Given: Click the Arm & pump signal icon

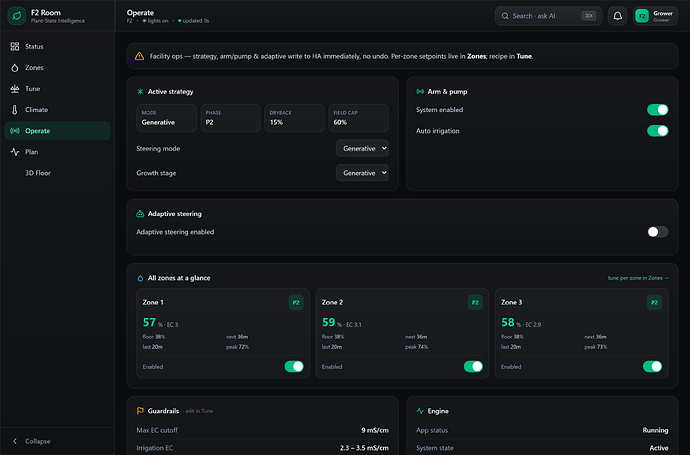Looking at the screenshot, I should click(420, 92).
